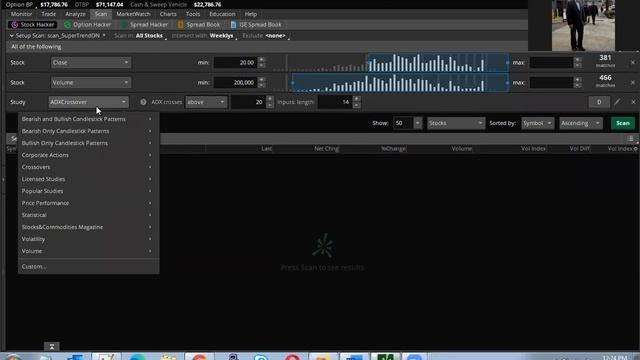Remove the Stock Volume filter row

pos(633,82)
